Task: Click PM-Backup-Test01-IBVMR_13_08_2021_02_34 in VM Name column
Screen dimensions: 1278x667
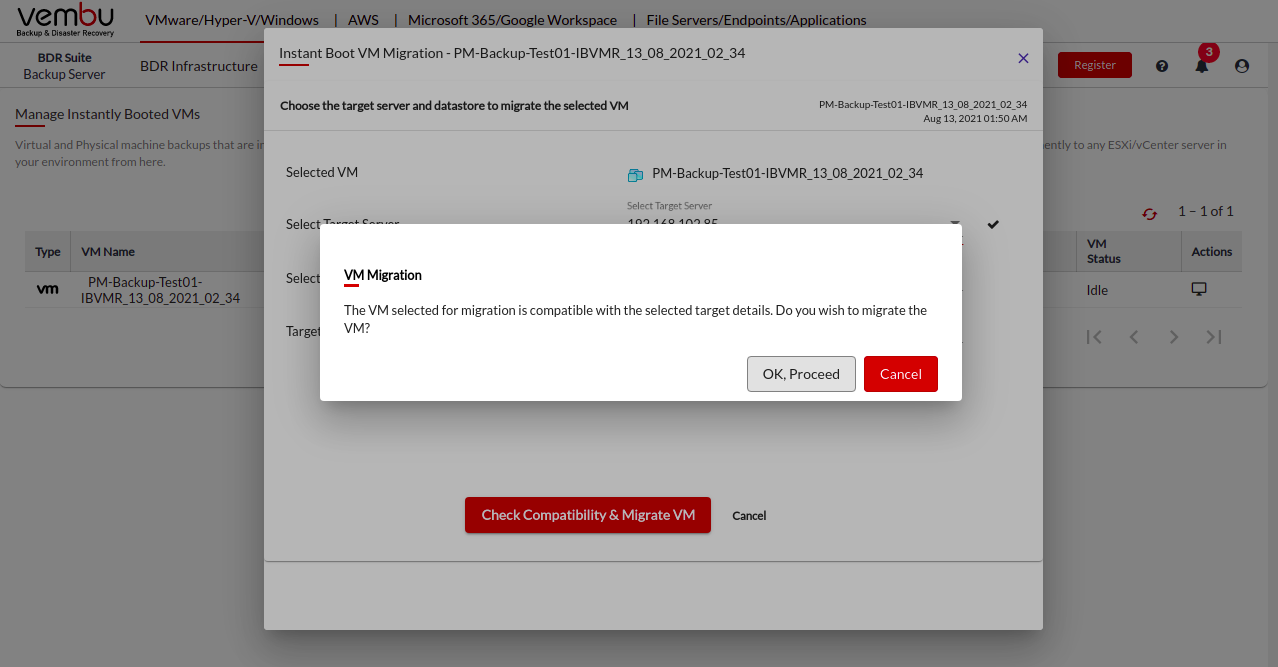Action: click(x=160, y=290)
